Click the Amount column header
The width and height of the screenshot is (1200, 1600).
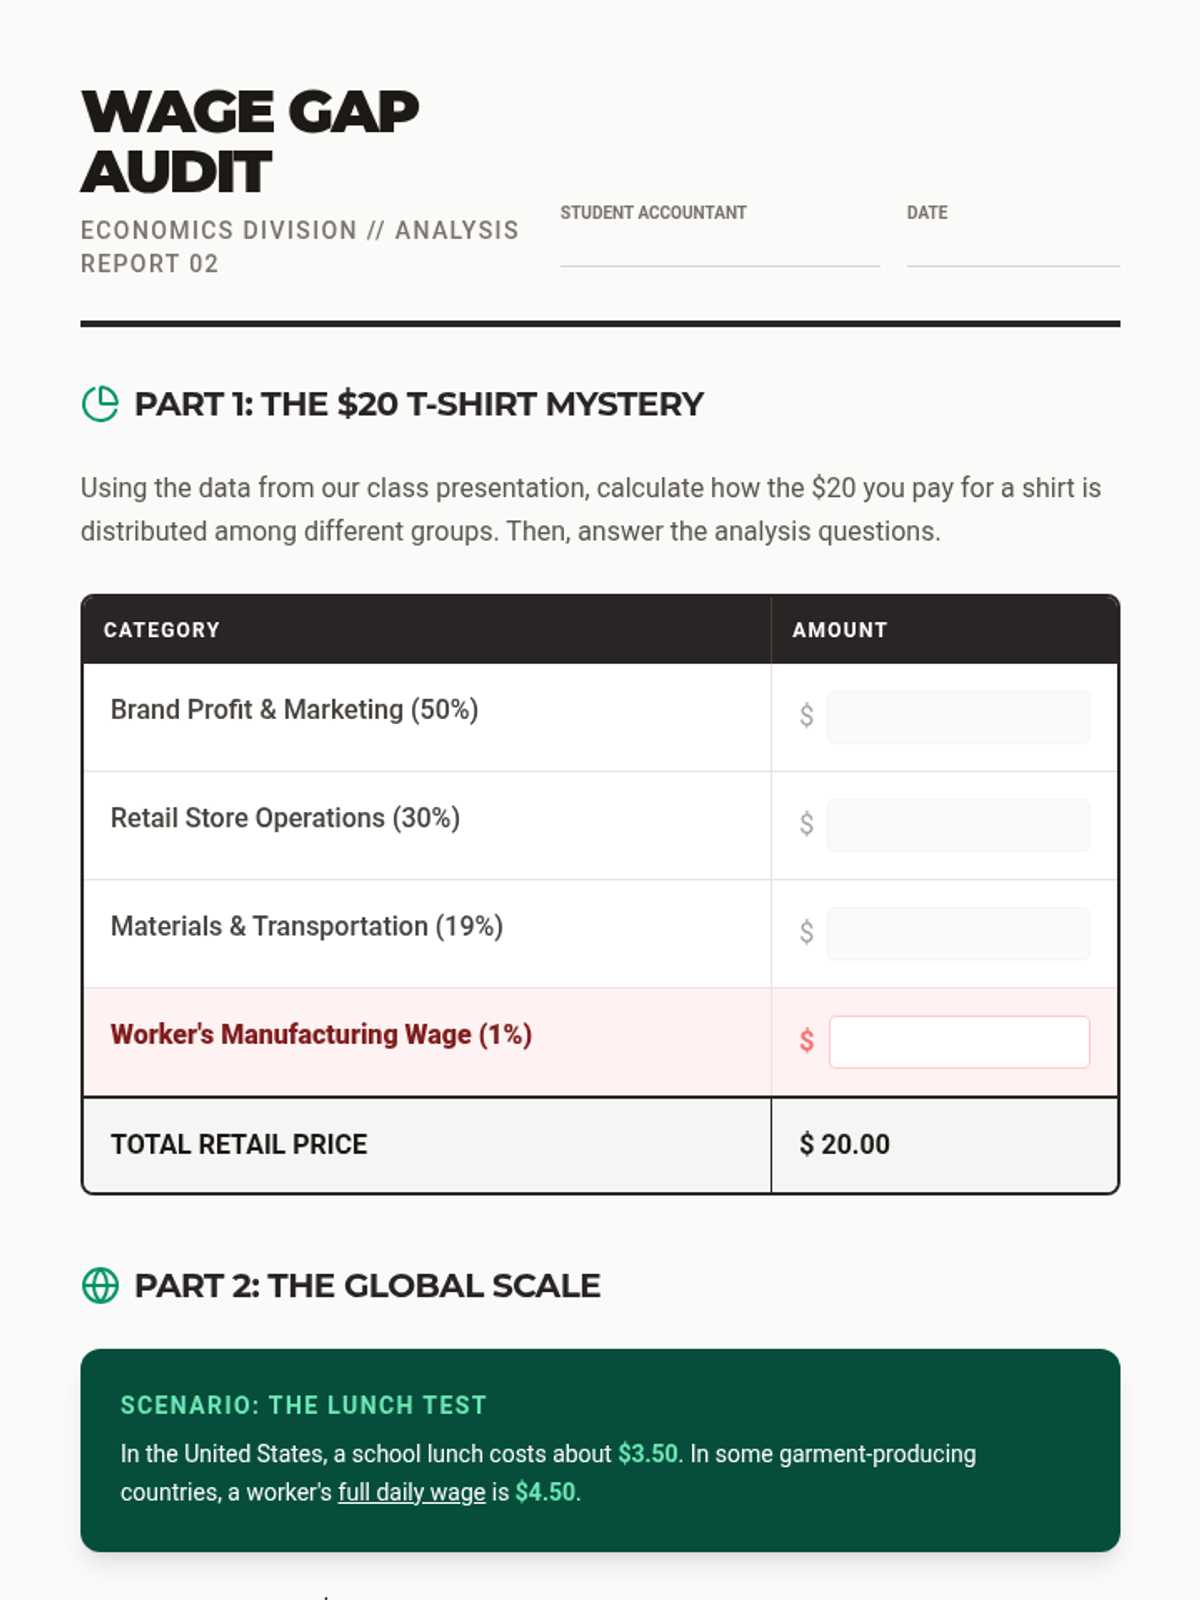pos(840,630)
